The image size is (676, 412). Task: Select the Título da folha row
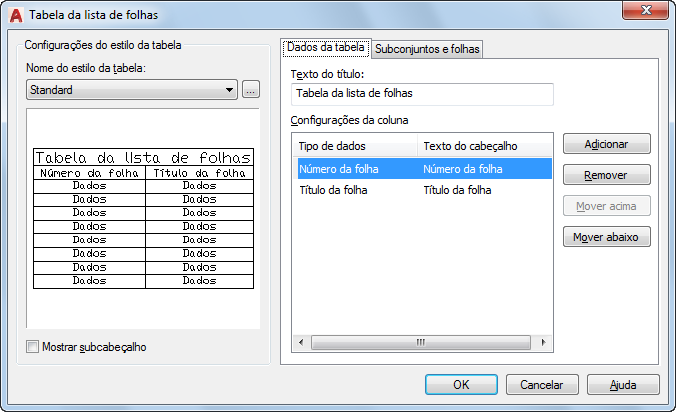point(425,190)
